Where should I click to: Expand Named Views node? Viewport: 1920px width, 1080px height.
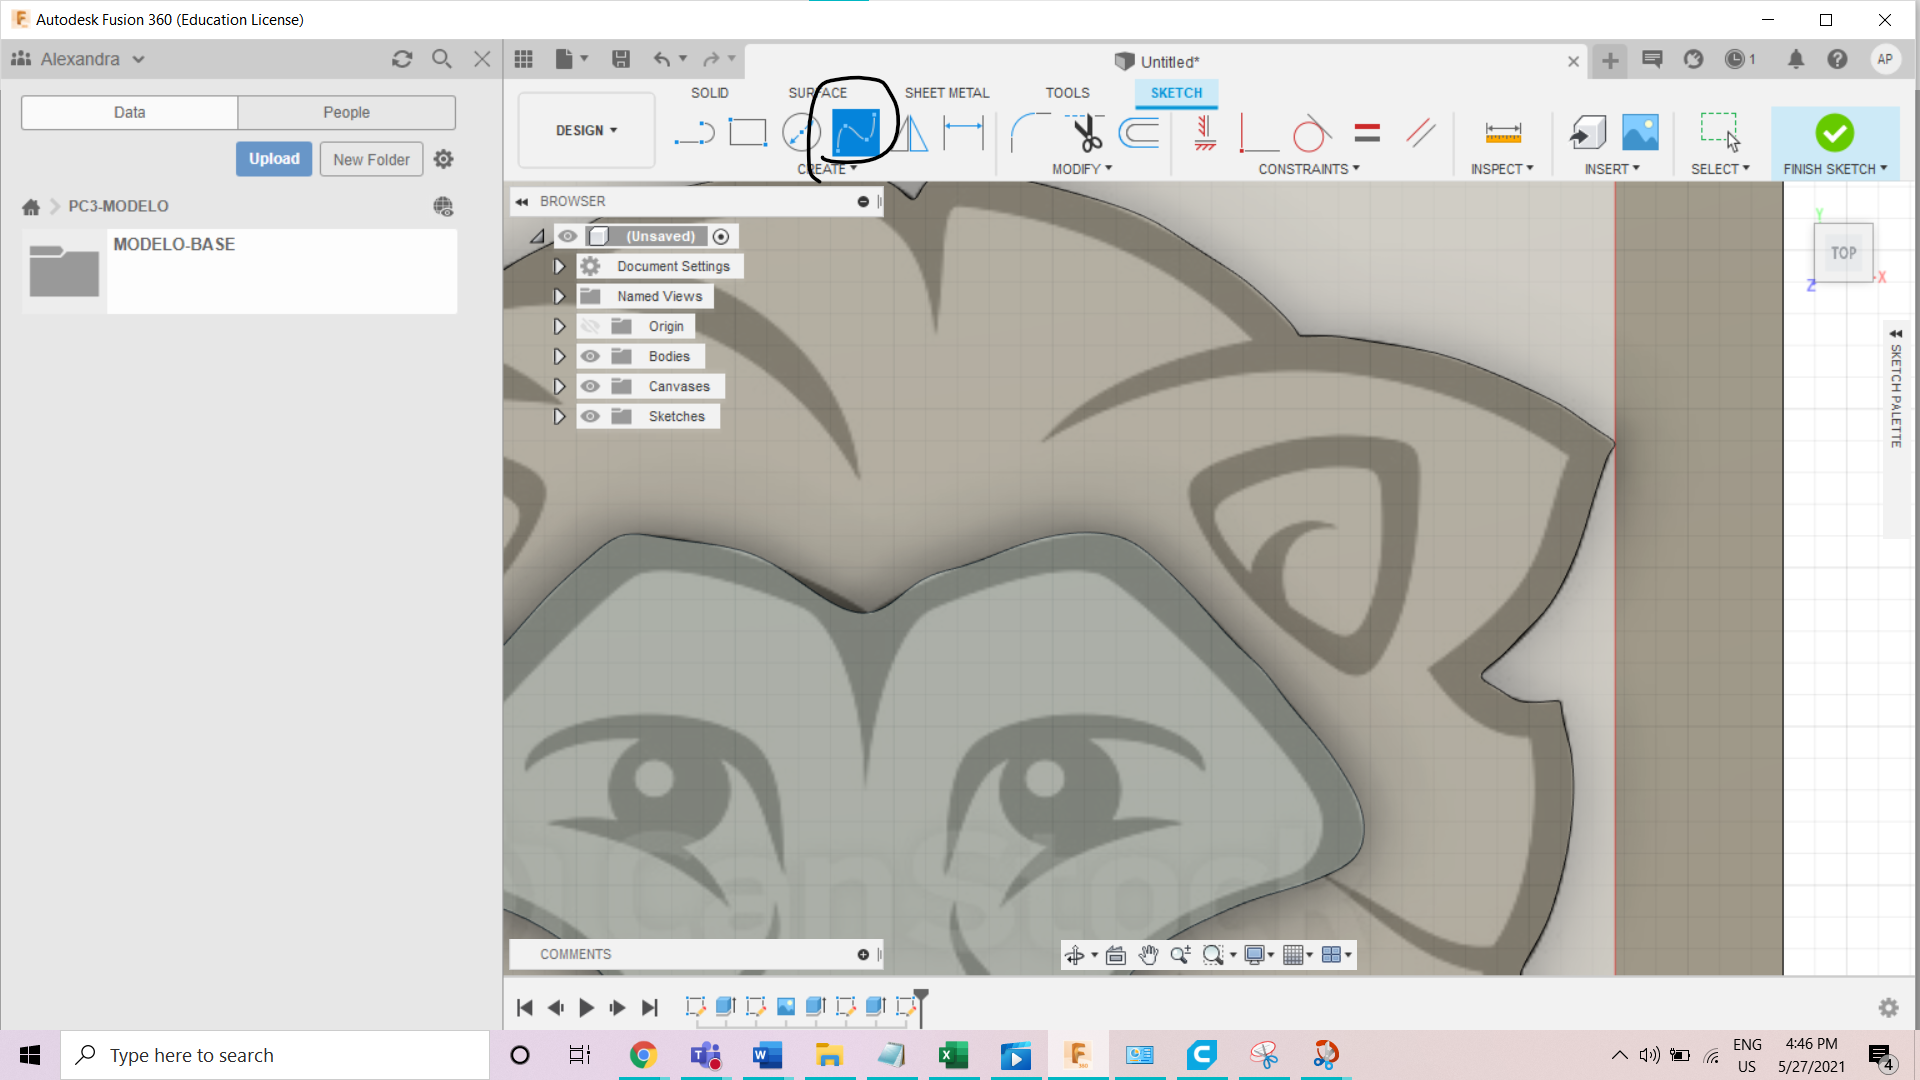[559, 296]
